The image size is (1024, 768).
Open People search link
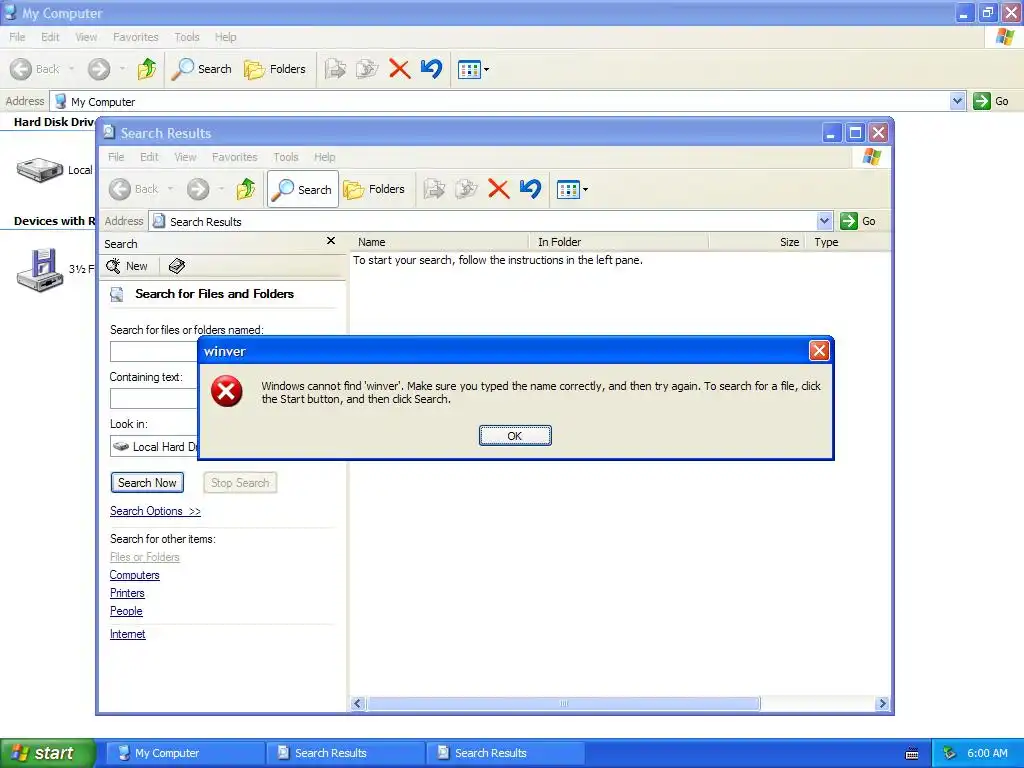pyautogui.click(x=126, y=611)
